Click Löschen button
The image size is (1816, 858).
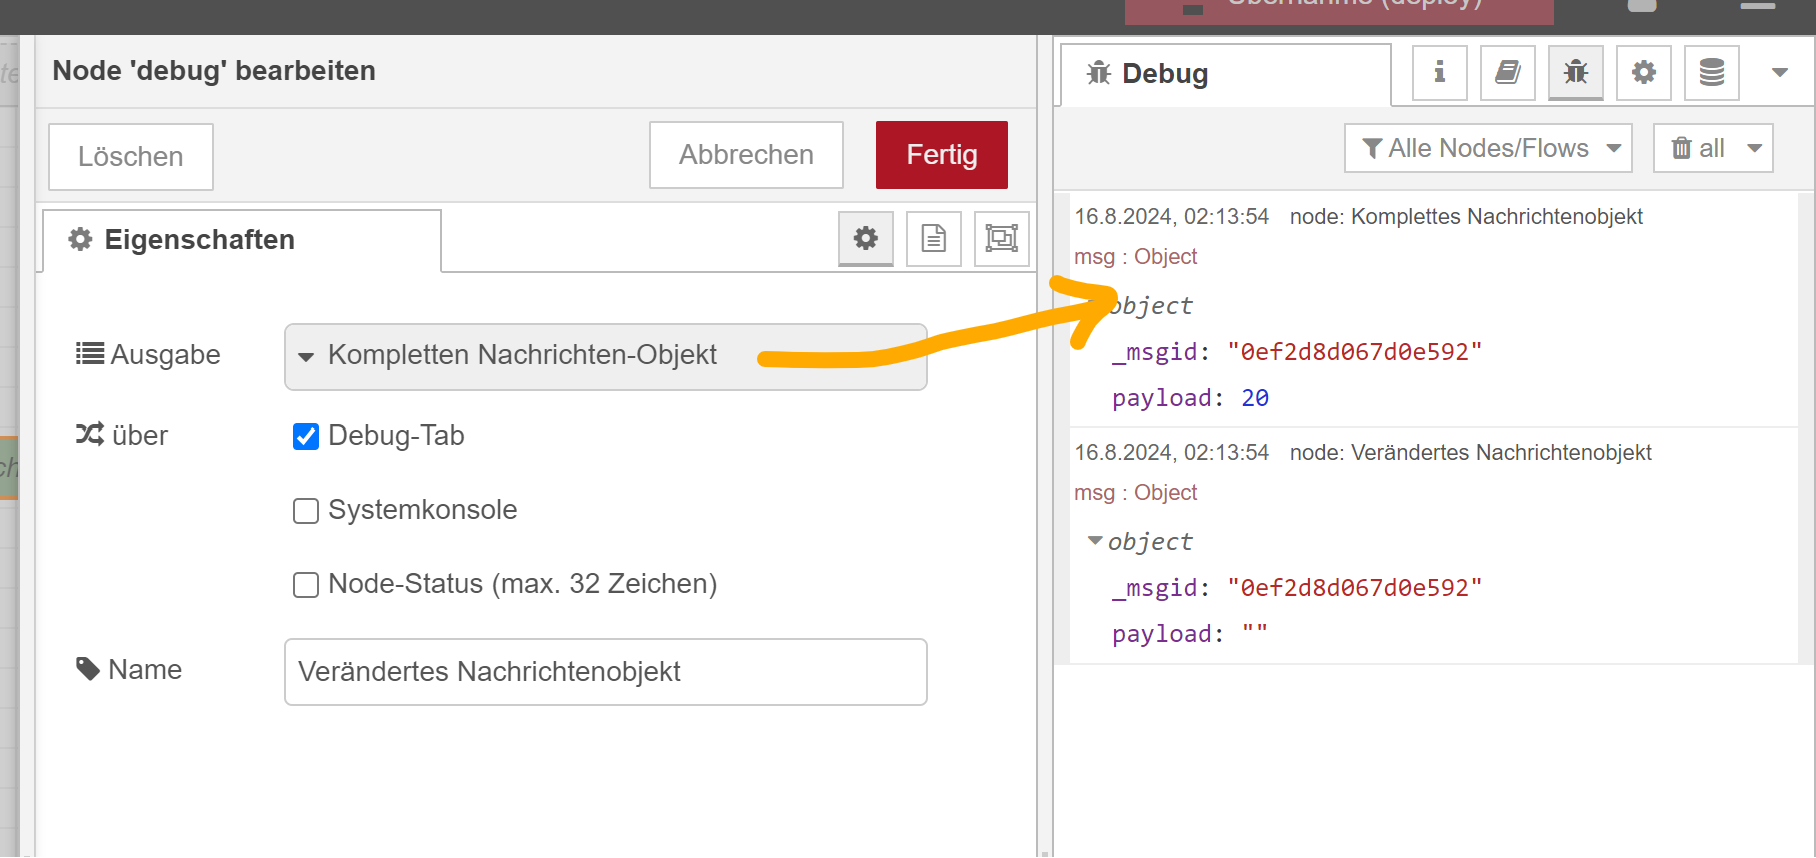click(x=131, y=157)
